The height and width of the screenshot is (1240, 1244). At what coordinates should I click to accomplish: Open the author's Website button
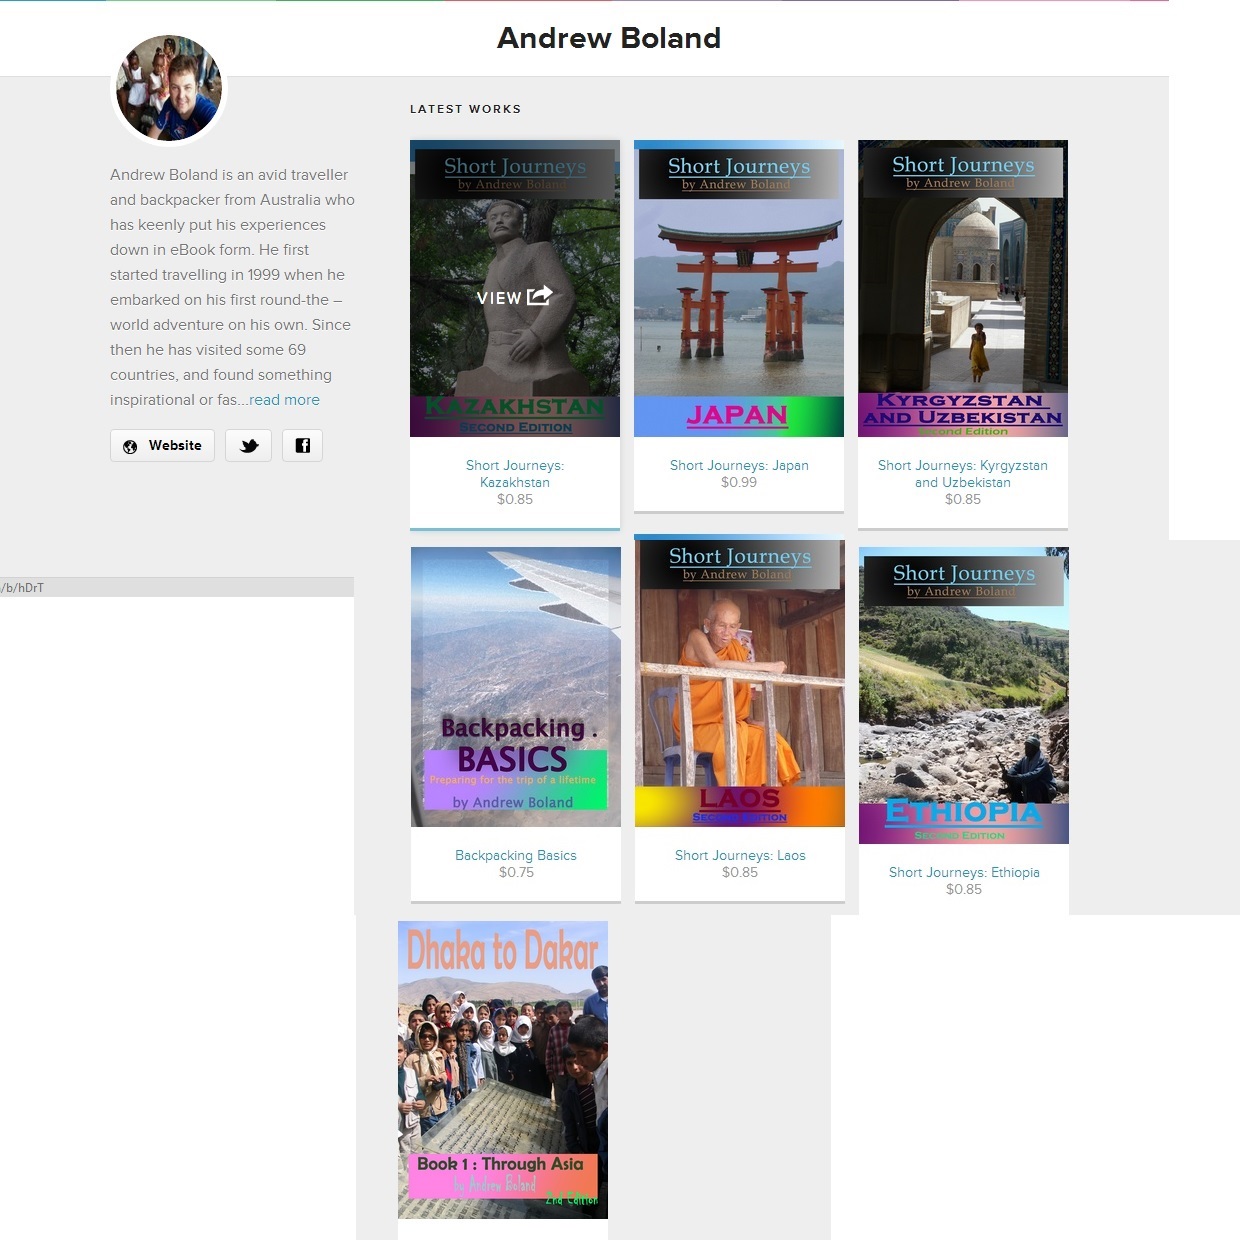click(162, 446)
